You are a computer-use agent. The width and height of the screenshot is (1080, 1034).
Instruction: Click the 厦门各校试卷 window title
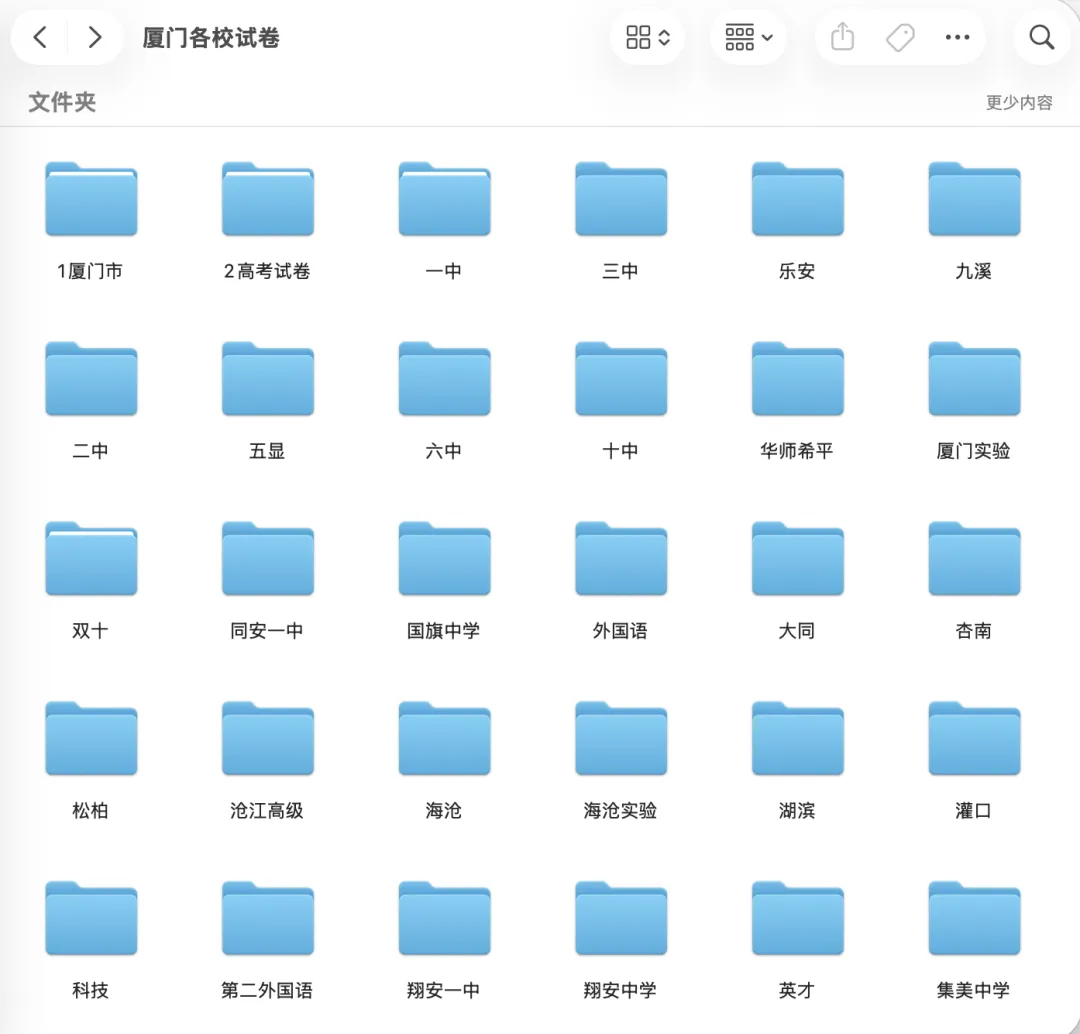click(x=211, y=38)
